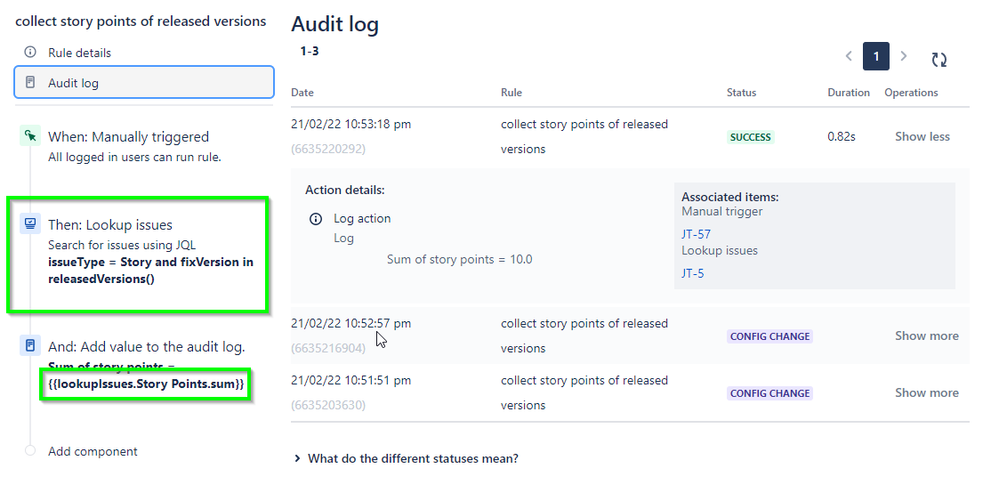Click the Rule details info icon
Image resolution: width=999 pixels, height=486 pixels.
30,52
